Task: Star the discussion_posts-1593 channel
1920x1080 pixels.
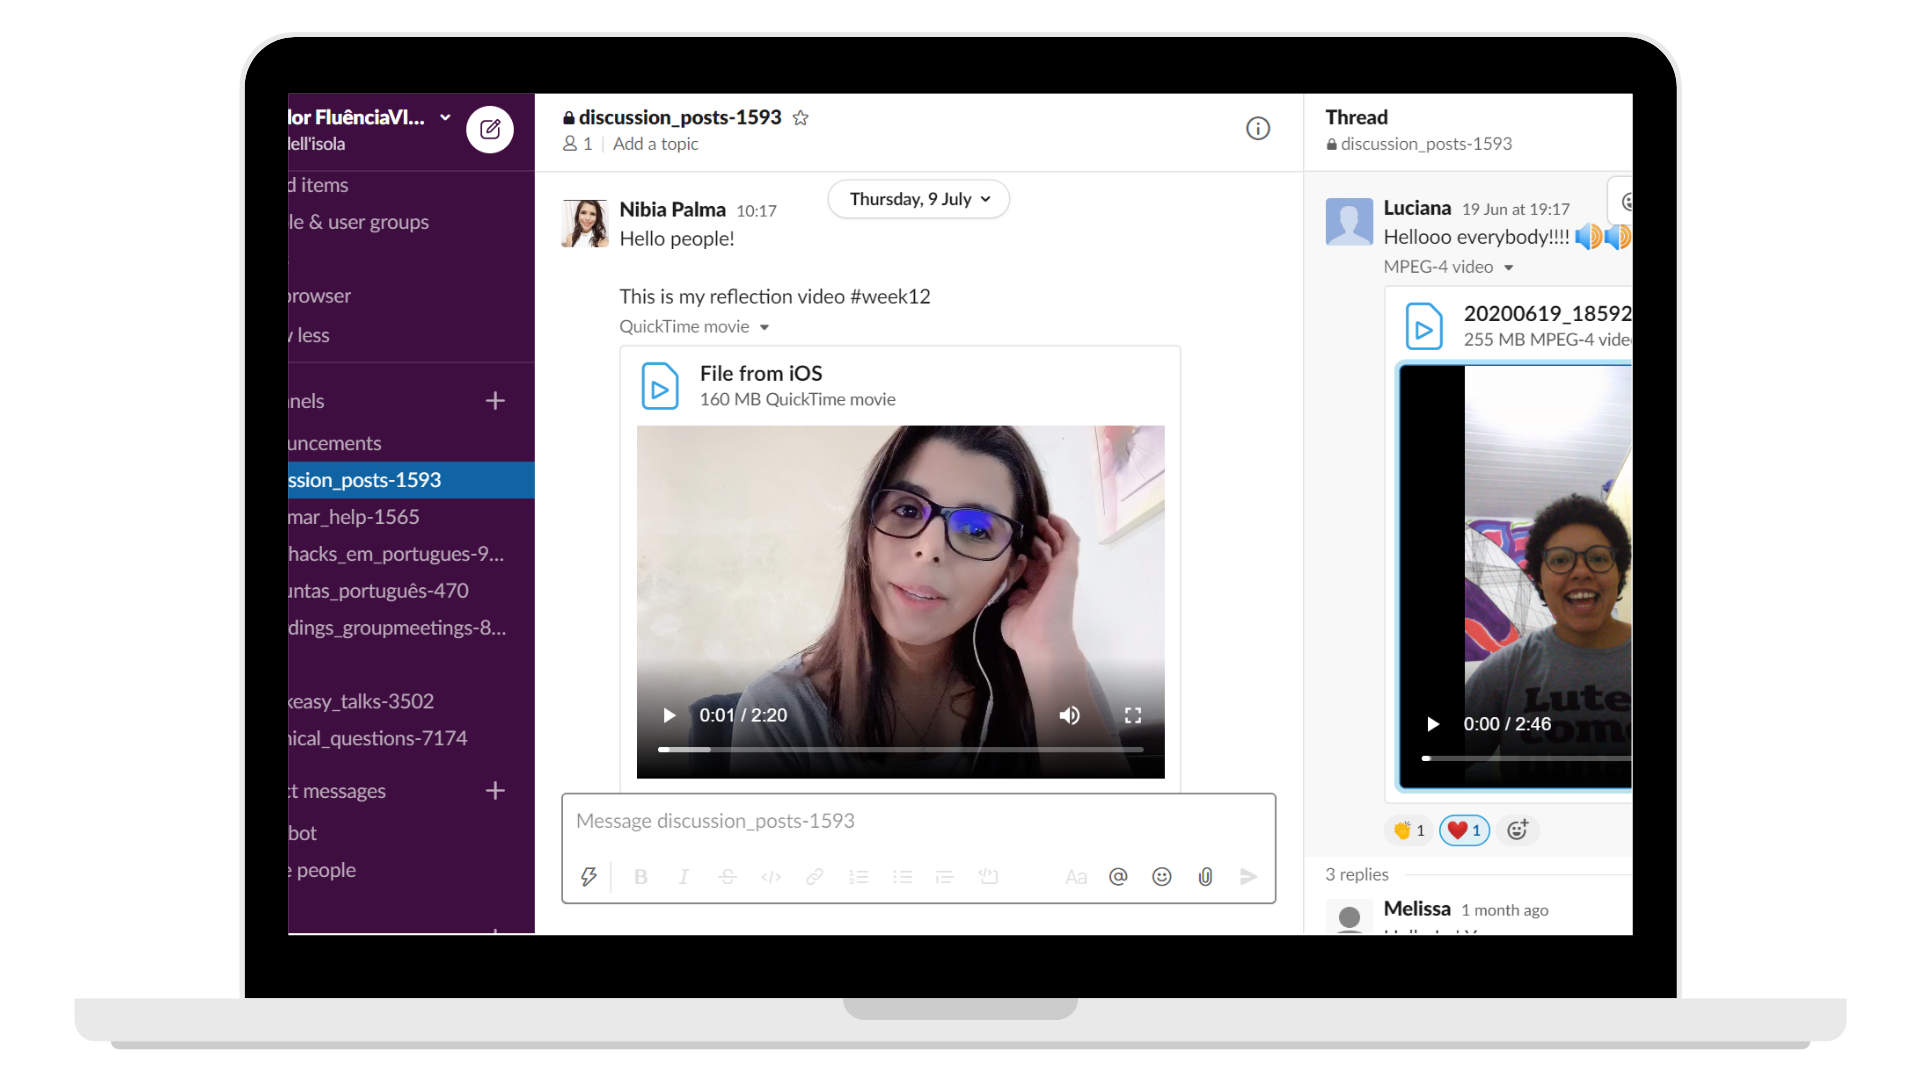Action: [x=800, y=118]
